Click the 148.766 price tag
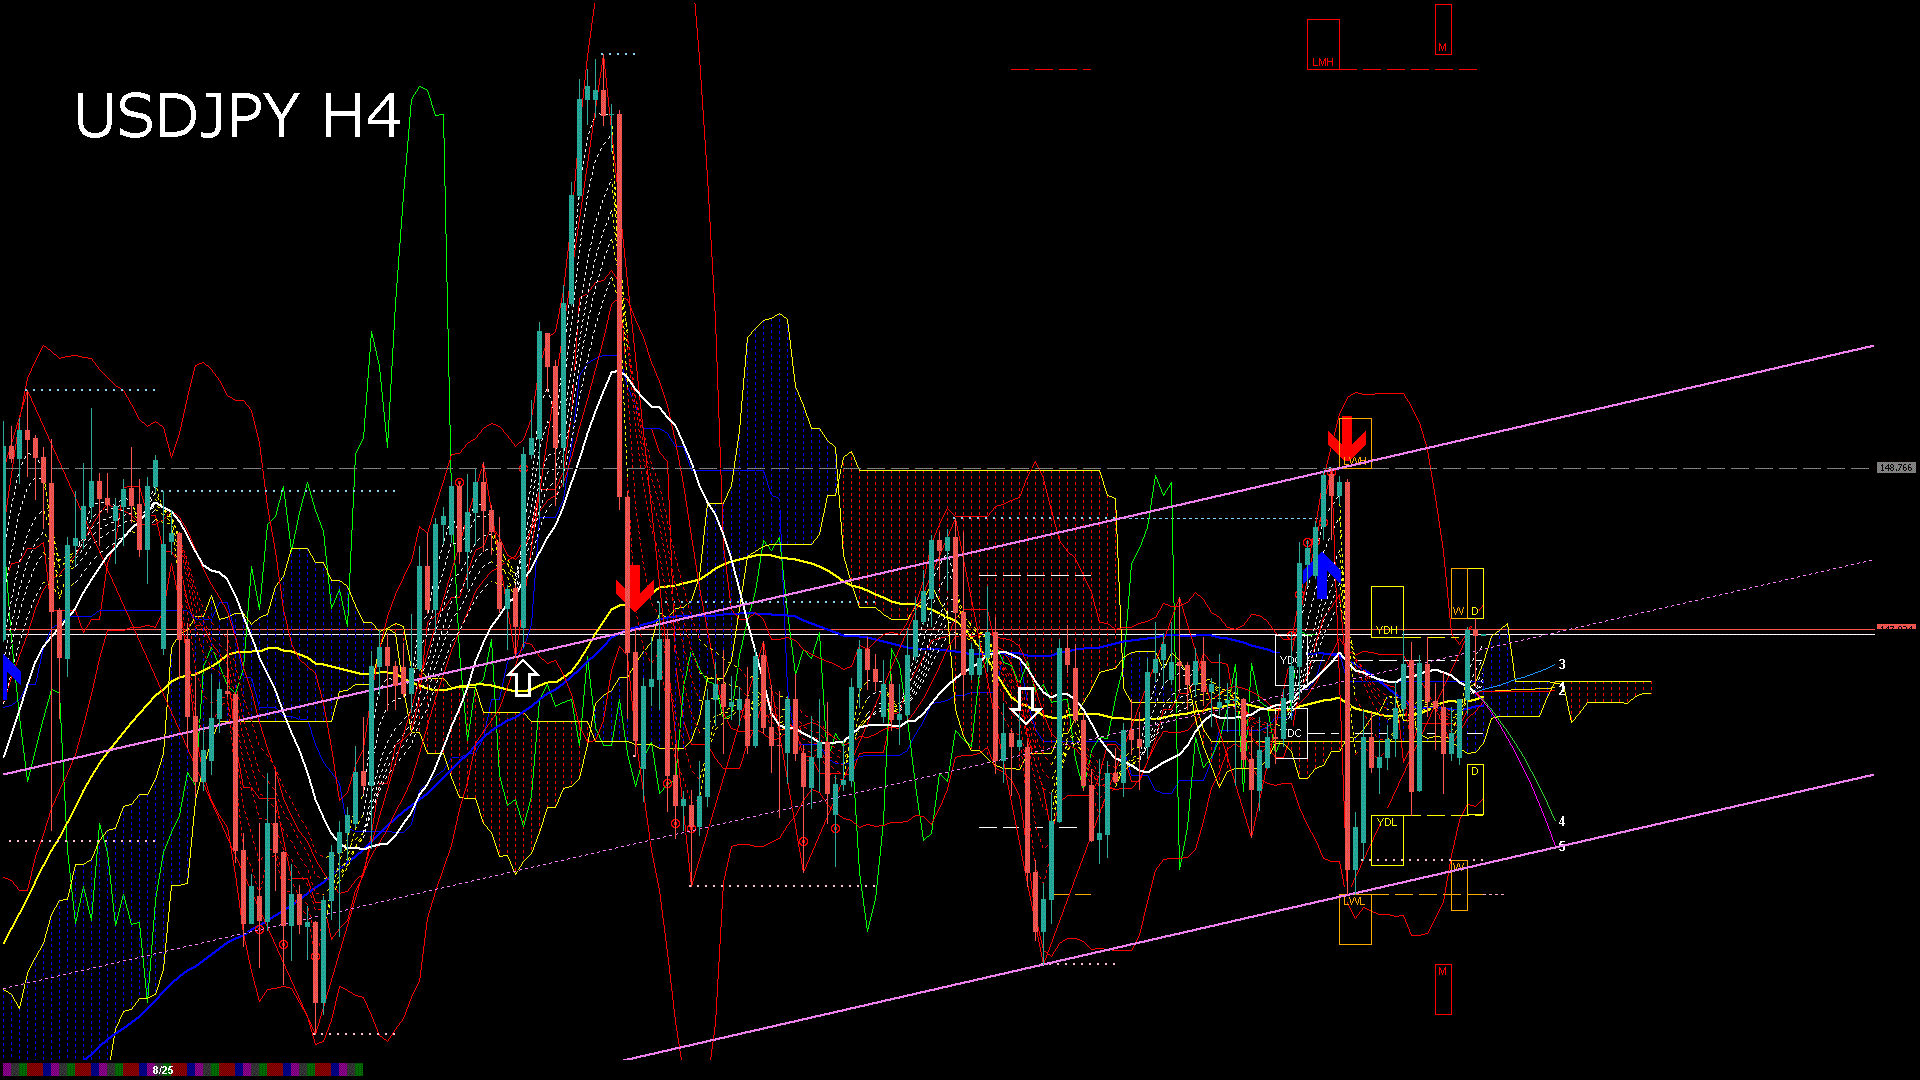The image size is (1920, 1080). (1896, 468)
